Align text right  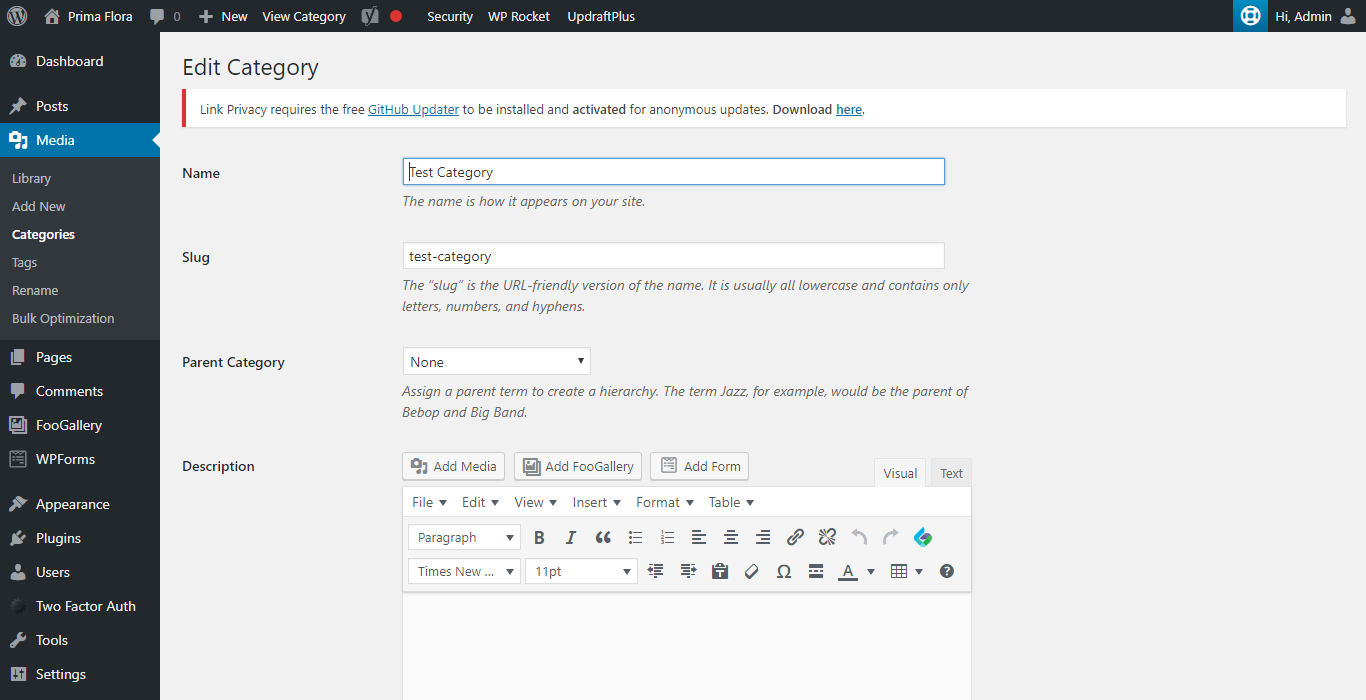point(763,538)
